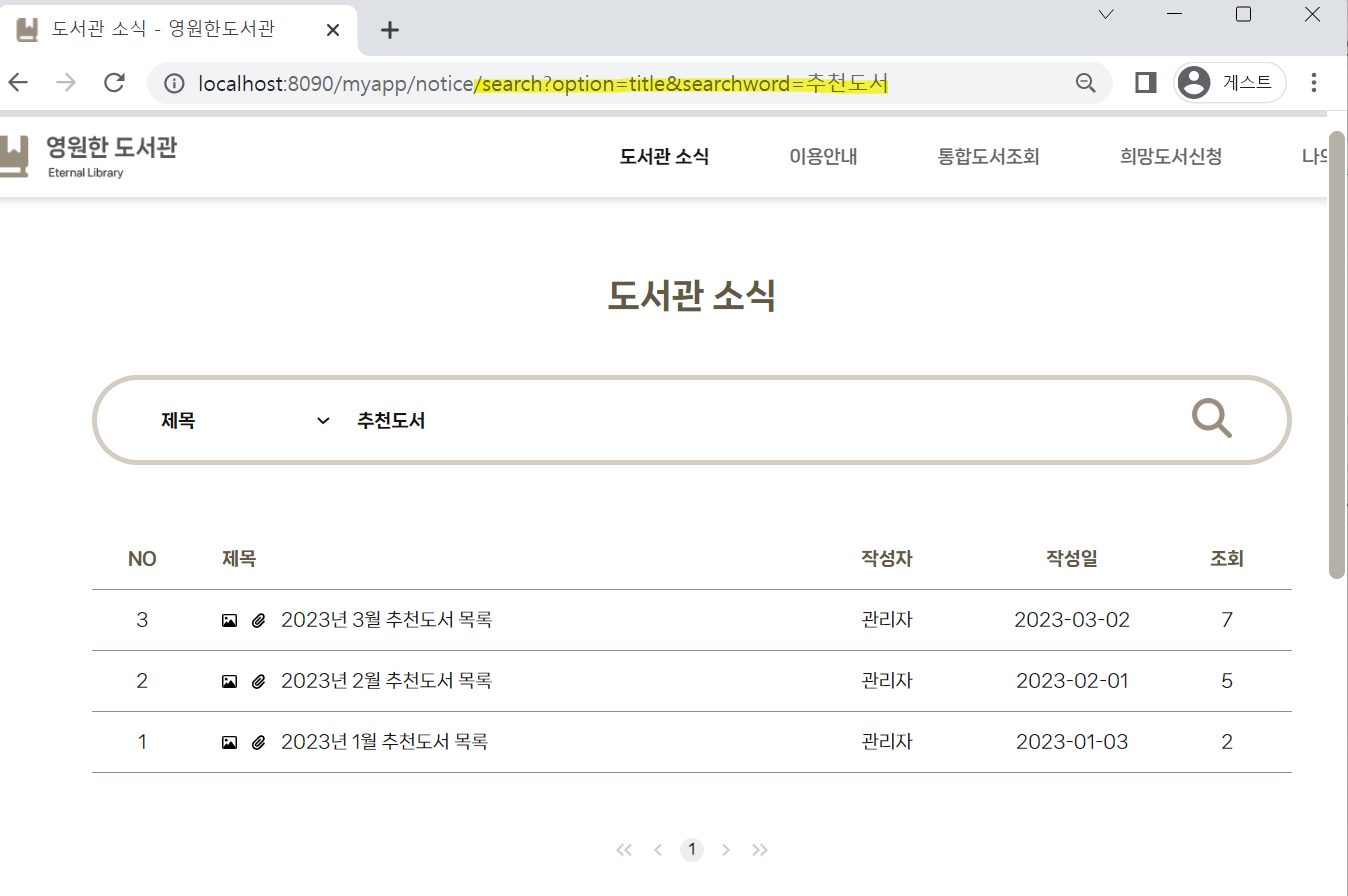The height and width of the screenshot is (896, 1348).
Task: Open the 게스트 profile button
Action: point(1229,83)
